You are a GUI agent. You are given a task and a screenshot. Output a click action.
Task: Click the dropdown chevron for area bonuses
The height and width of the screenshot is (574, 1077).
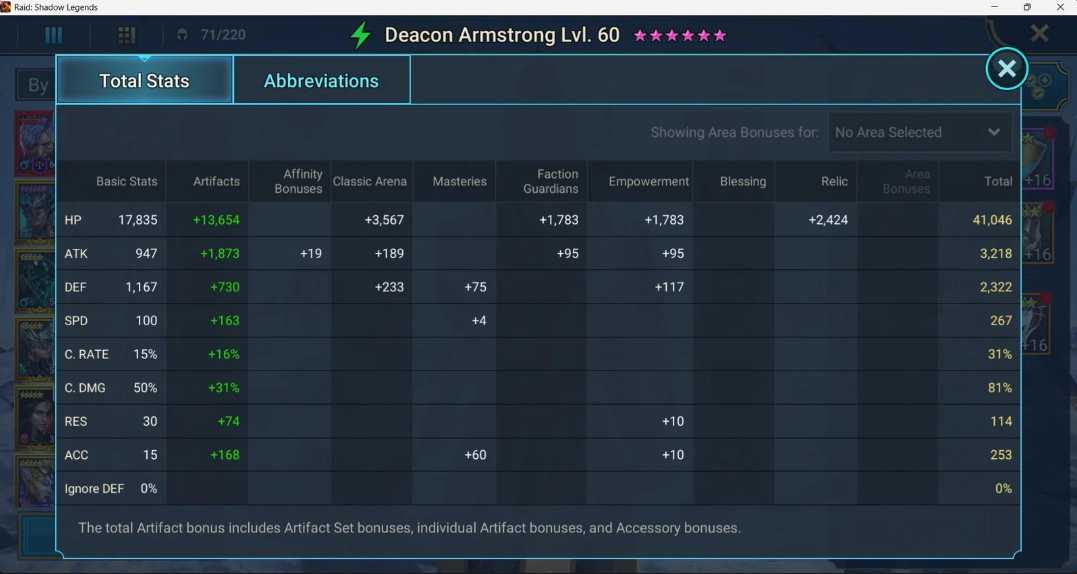(x=994, y=133)
